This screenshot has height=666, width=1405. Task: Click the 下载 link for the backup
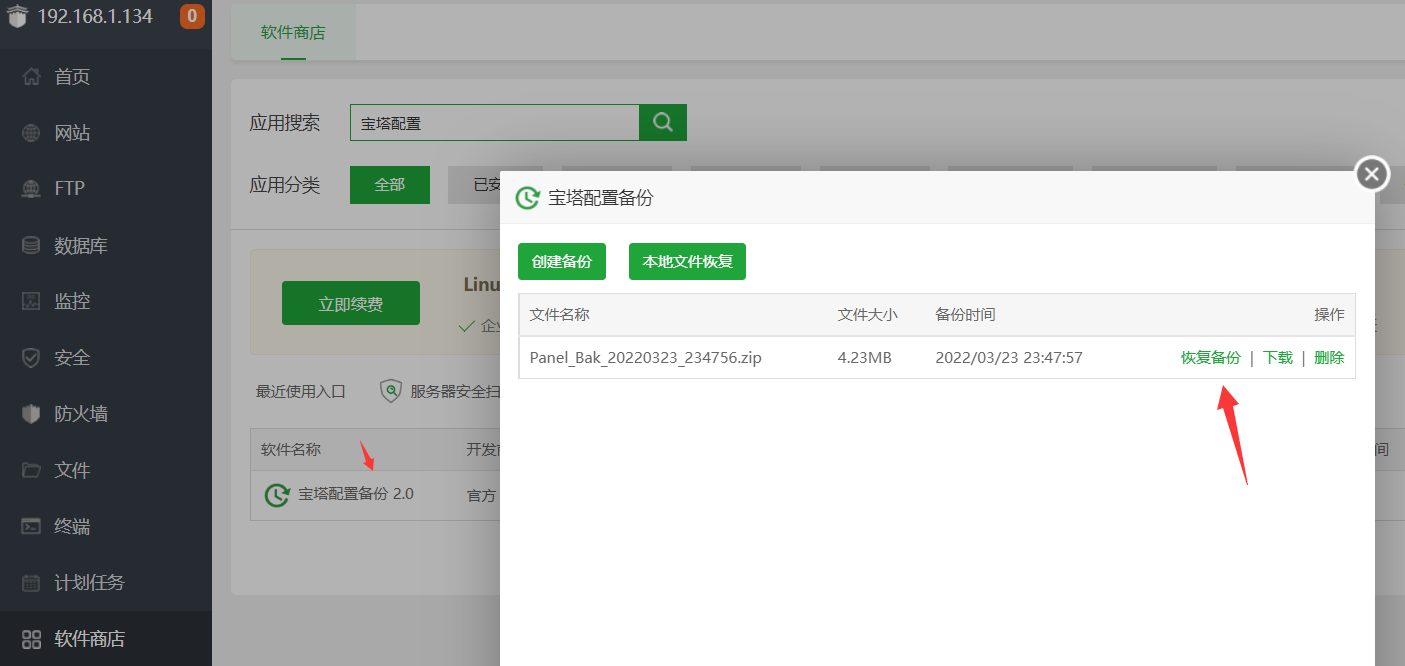point(1278,357)
